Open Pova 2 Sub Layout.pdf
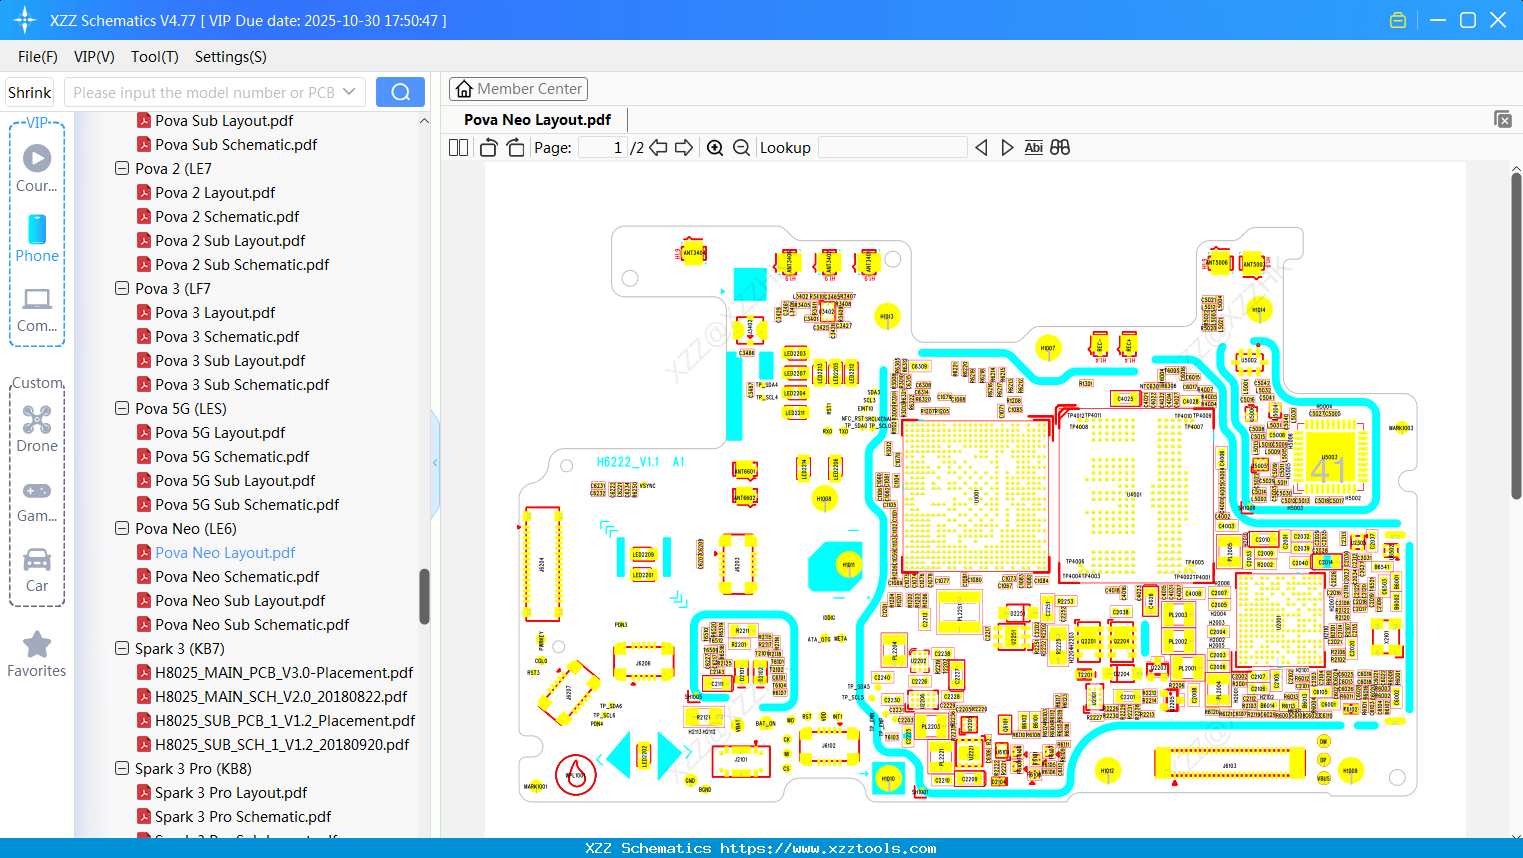Viewport: 1523px width, 858px height. (230, 241)
